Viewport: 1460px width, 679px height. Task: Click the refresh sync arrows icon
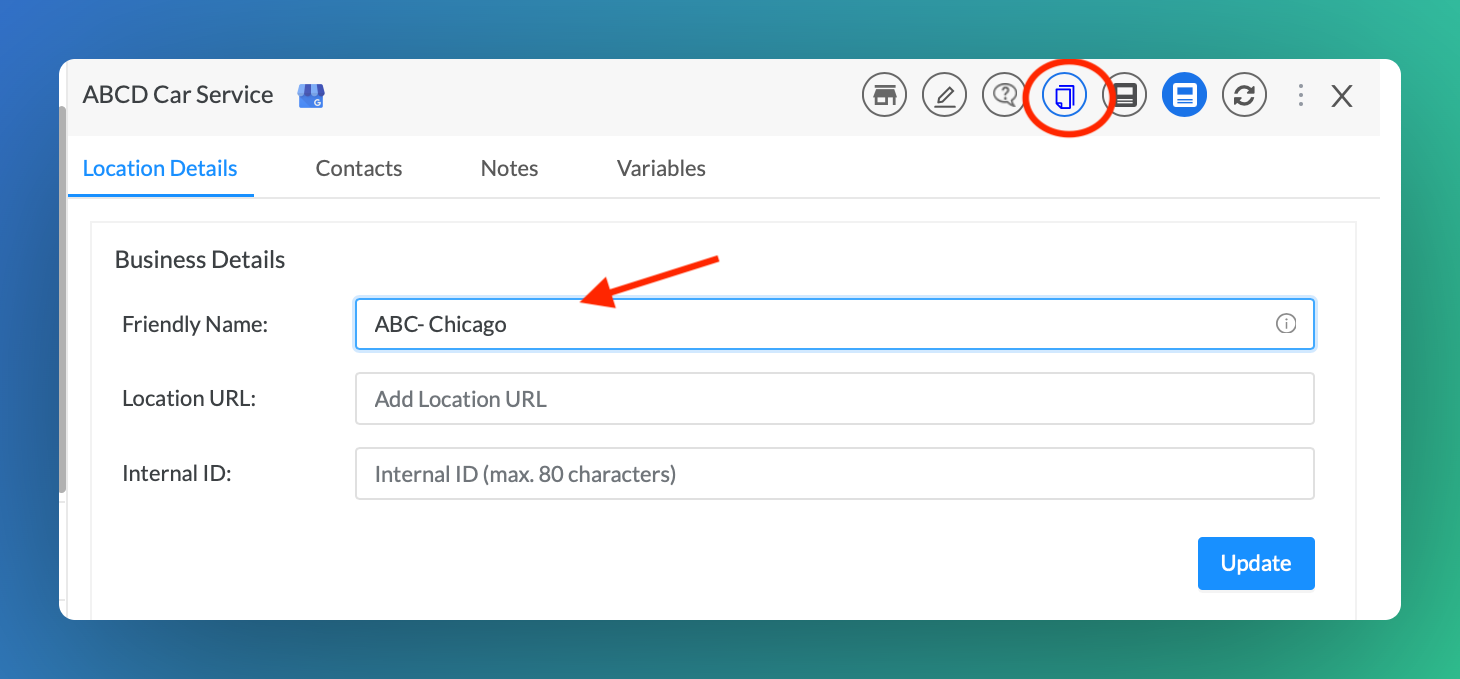tap(1244, 96)
